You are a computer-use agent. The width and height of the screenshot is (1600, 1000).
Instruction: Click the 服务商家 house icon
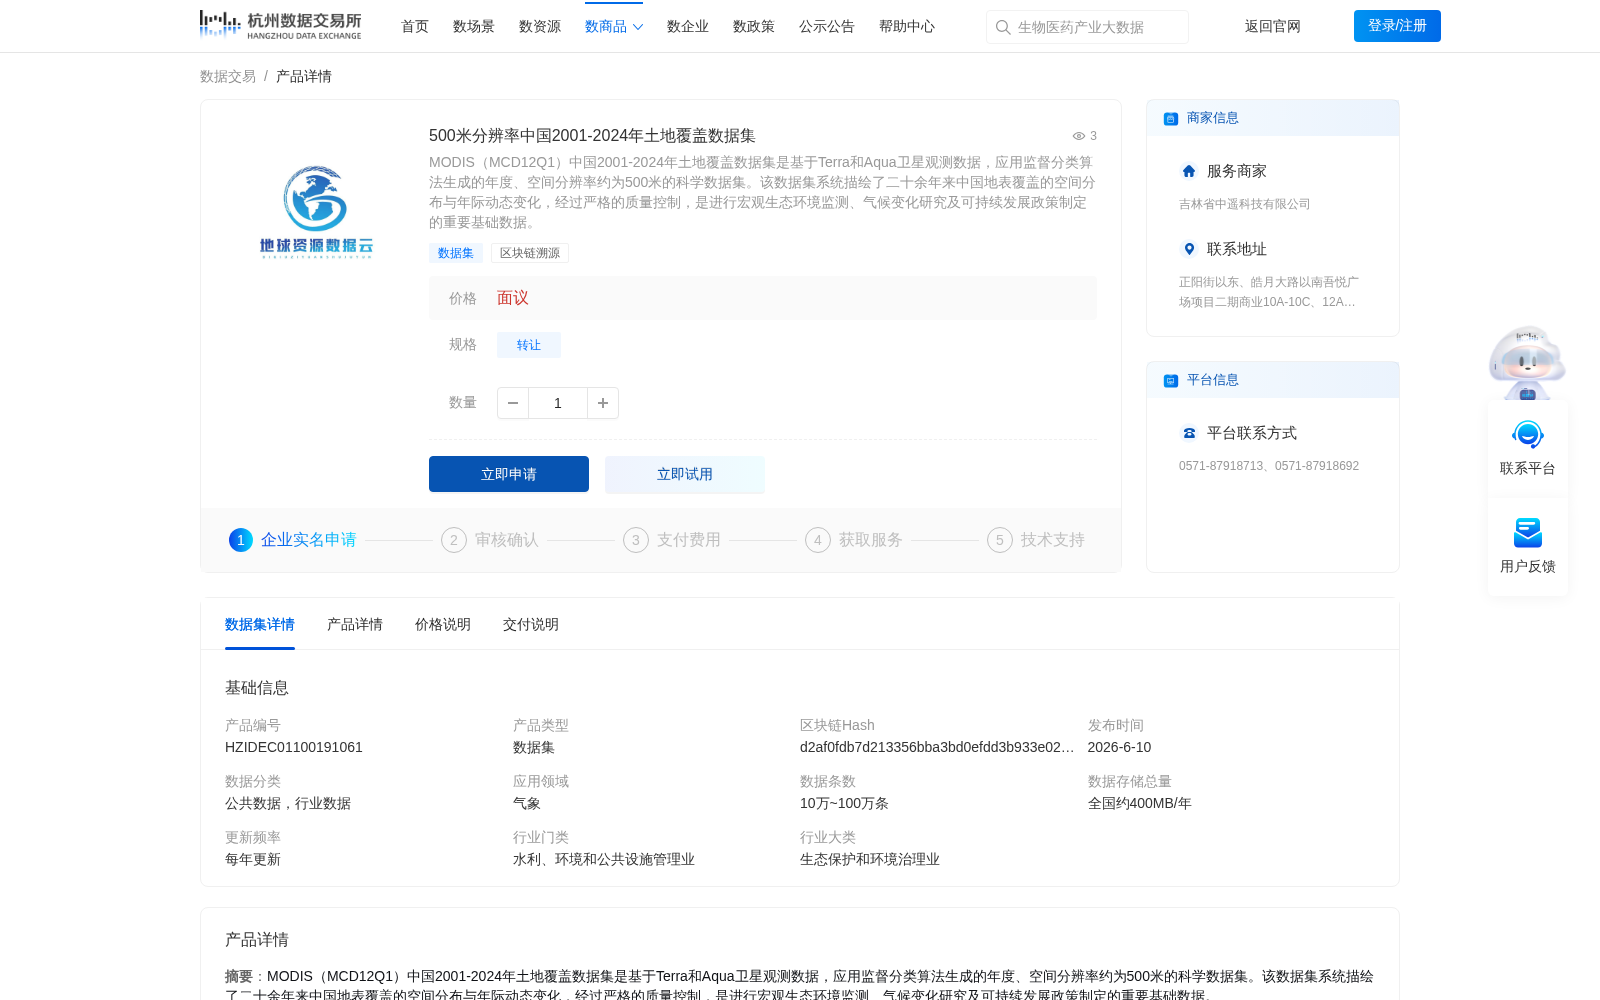1189,171
